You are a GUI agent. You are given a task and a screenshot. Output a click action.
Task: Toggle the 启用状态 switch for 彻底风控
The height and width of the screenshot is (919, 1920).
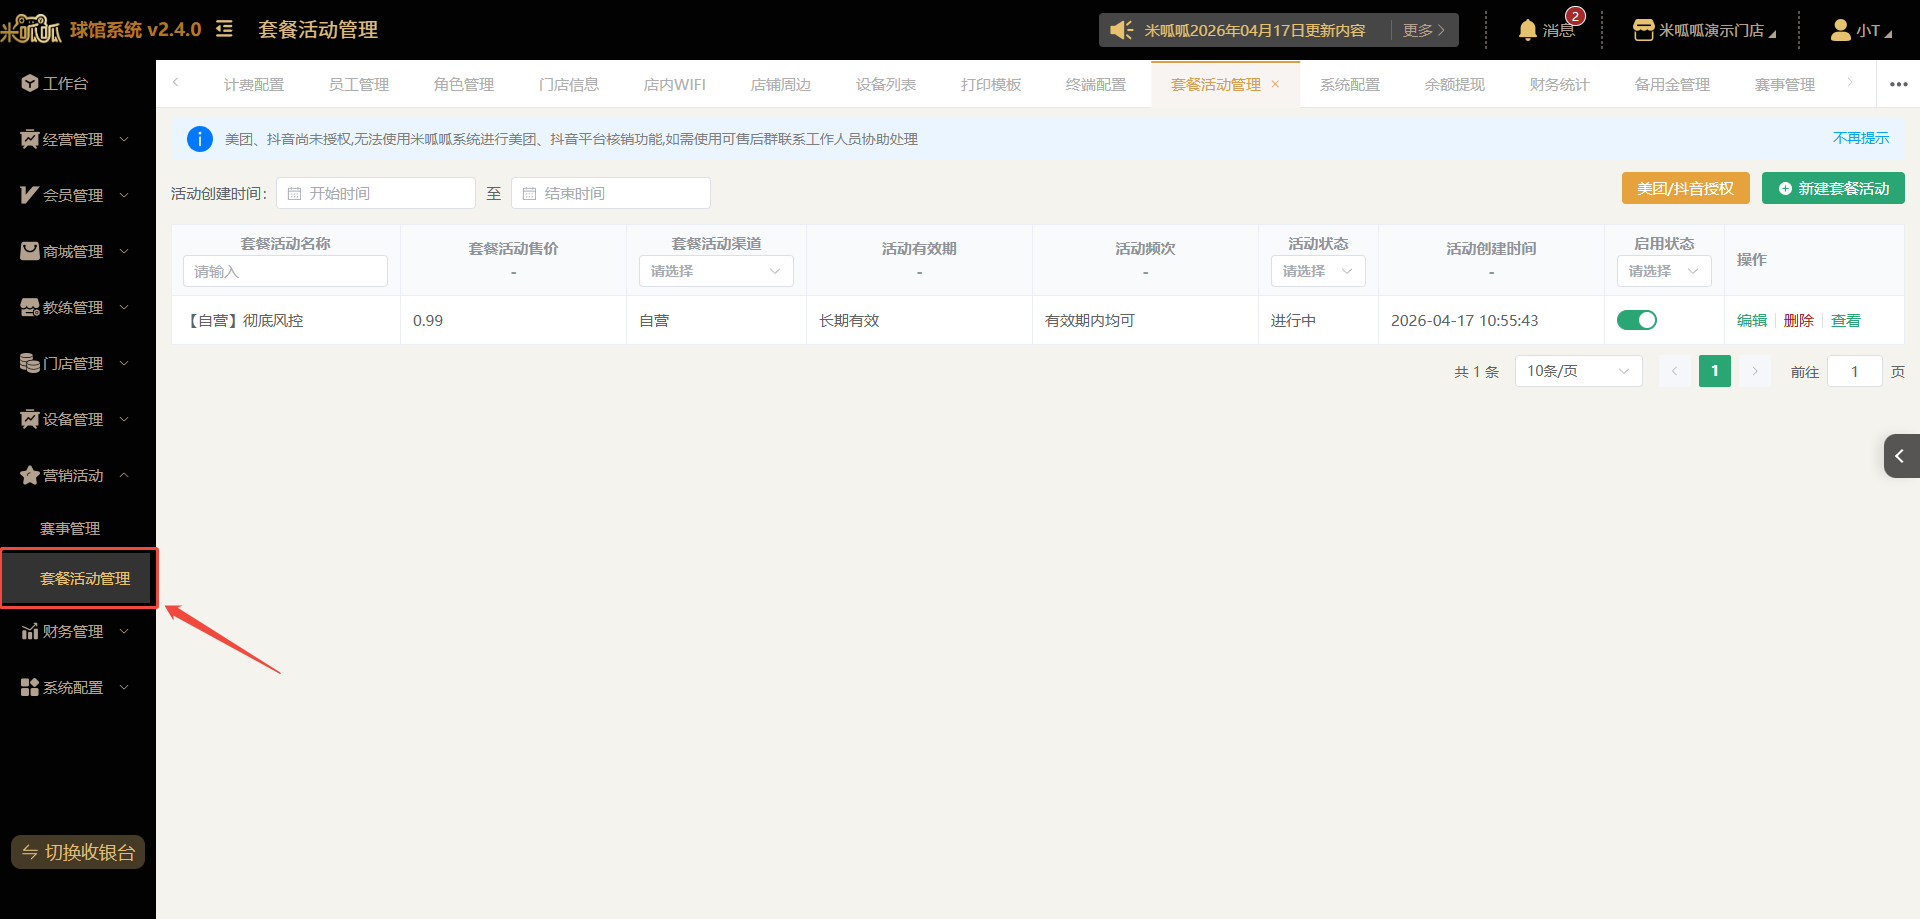pos(1637,320)
